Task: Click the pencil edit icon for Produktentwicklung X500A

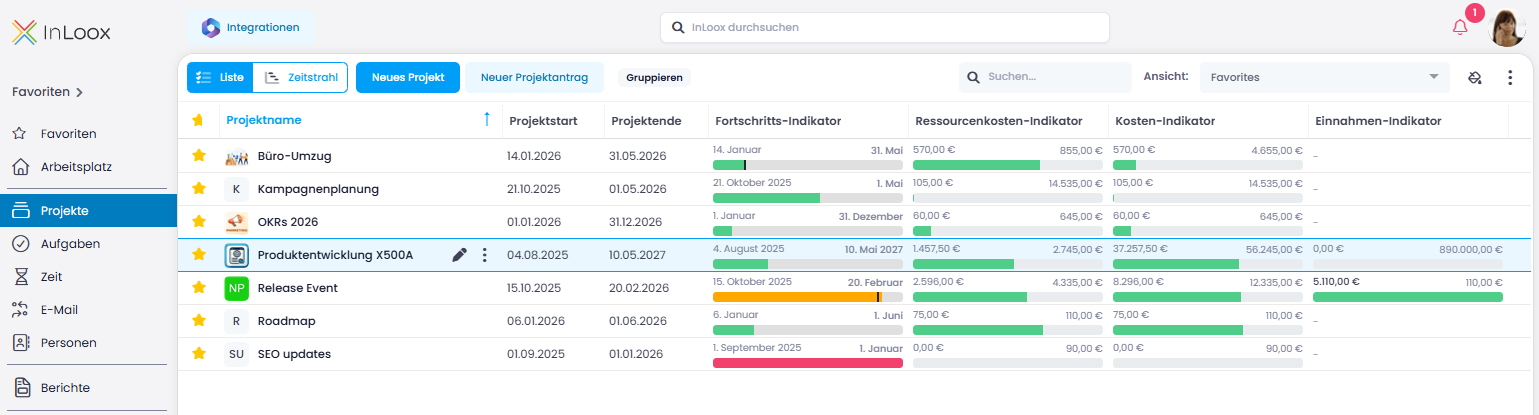Action: (459, 255)
